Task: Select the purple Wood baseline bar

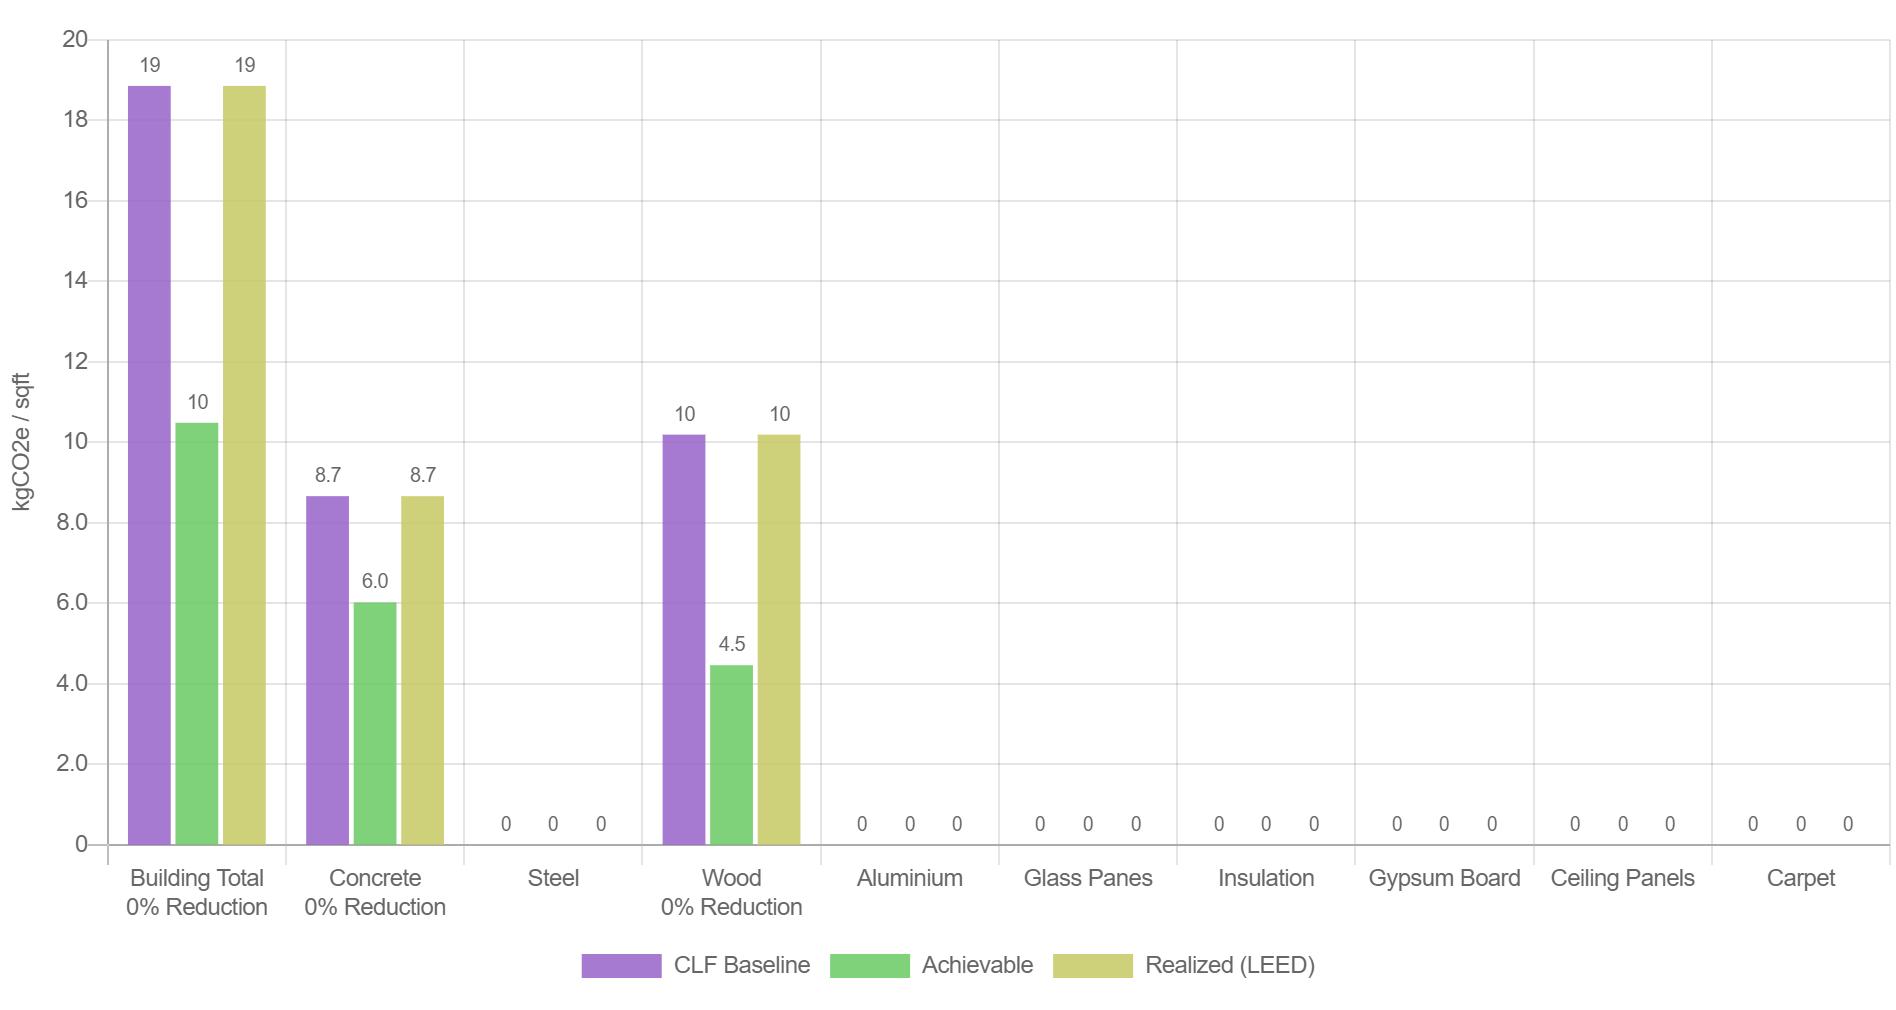Action: pos(684,640)
